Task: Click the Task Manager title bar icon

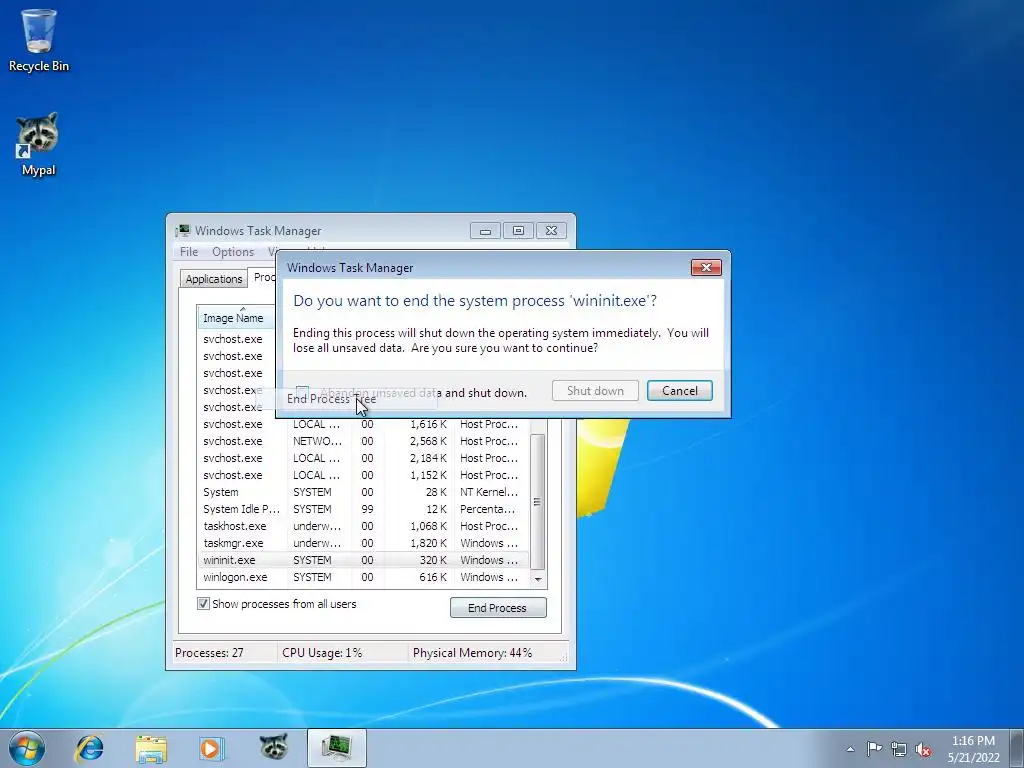Action: 183,231
